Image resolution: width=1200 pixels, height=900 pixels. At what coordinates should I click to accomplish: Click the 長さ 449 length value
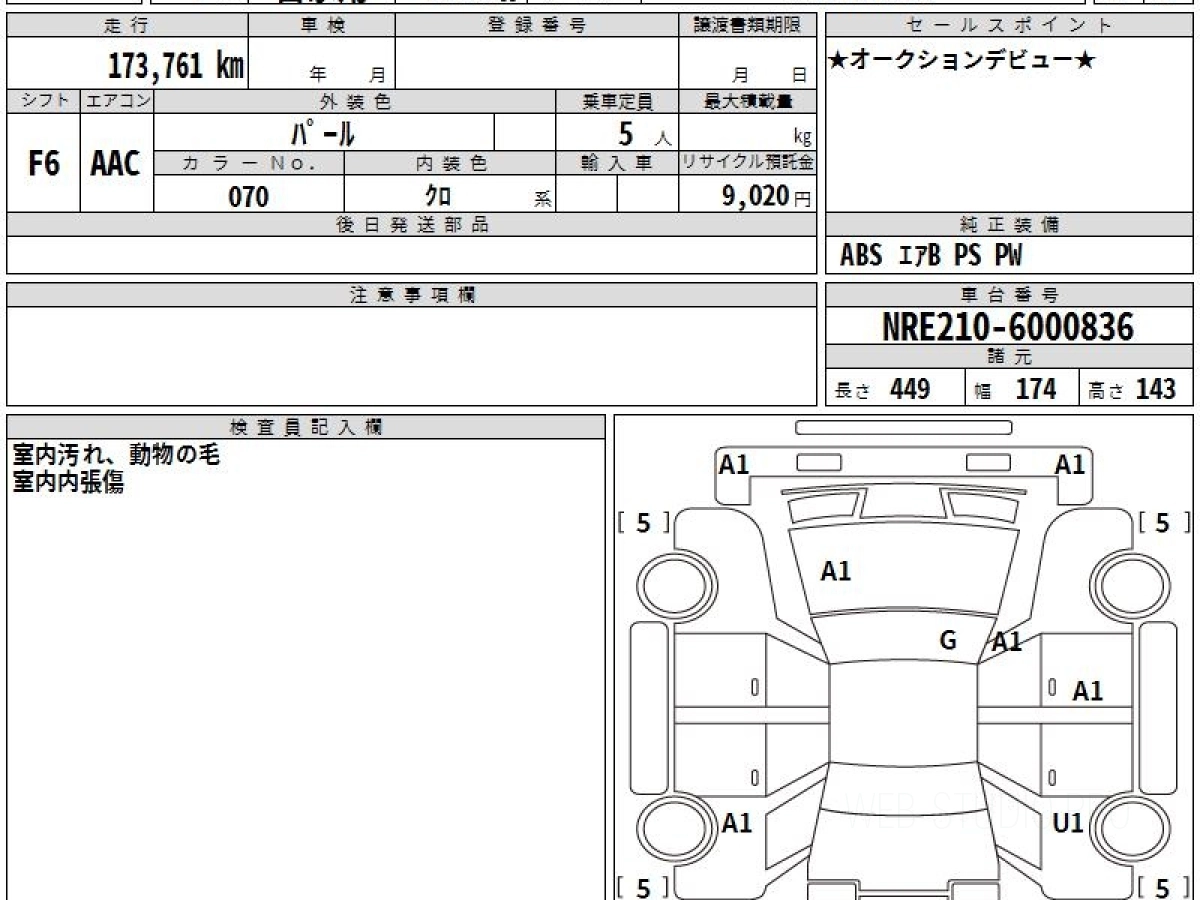point(883,389)
